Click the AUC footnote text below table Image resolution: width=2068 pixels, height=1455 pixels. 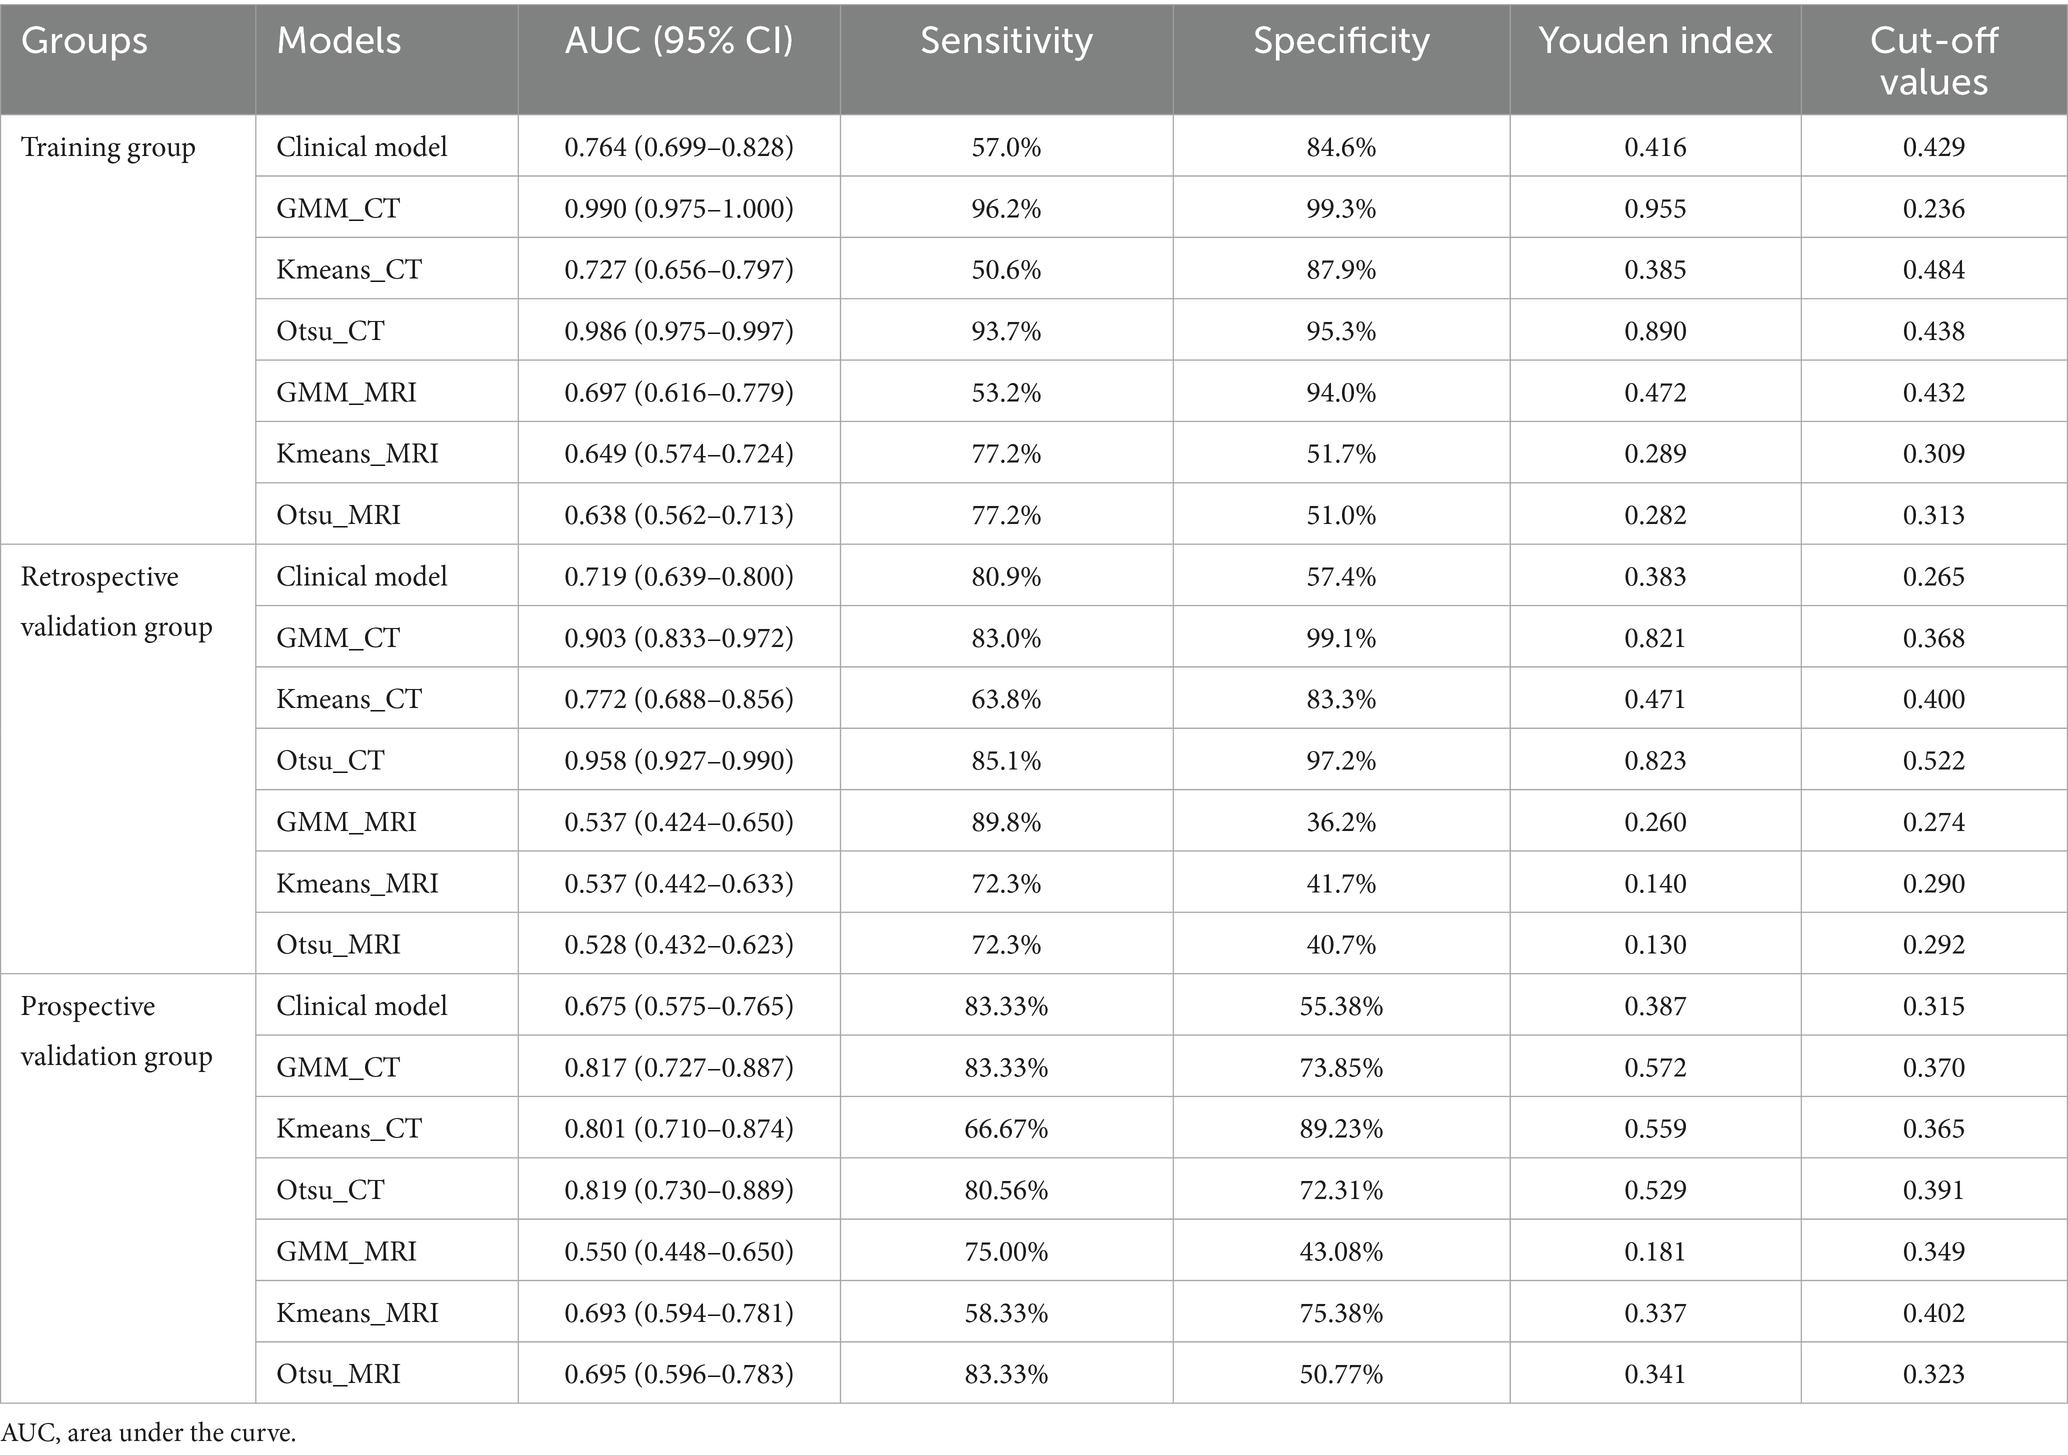coord(149,1433)
